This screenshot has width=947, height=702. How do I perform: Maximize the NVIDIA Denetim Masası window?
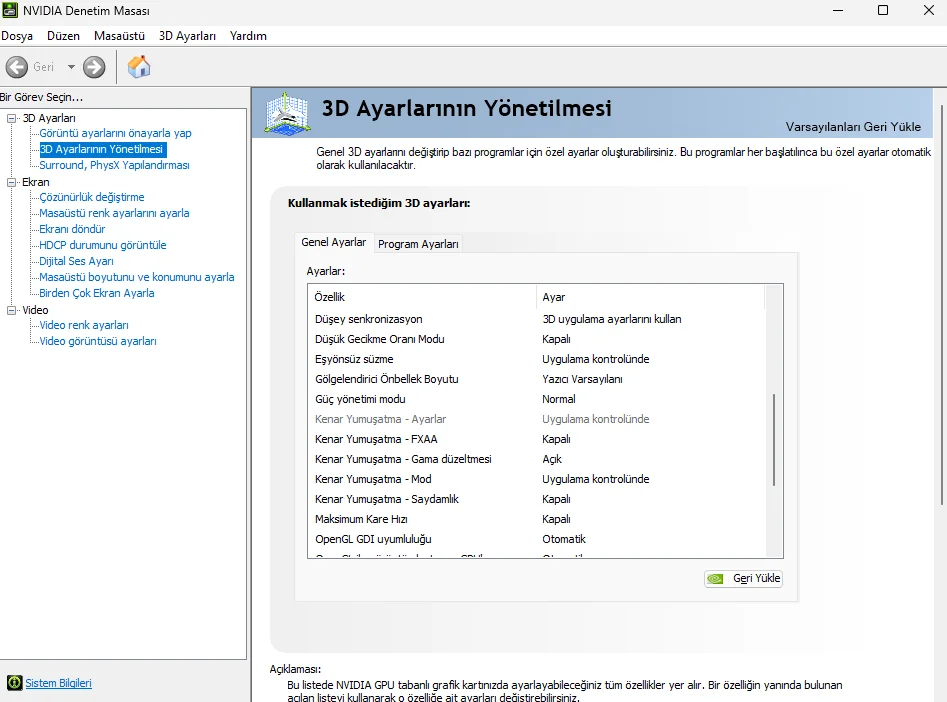pos(883,10)
